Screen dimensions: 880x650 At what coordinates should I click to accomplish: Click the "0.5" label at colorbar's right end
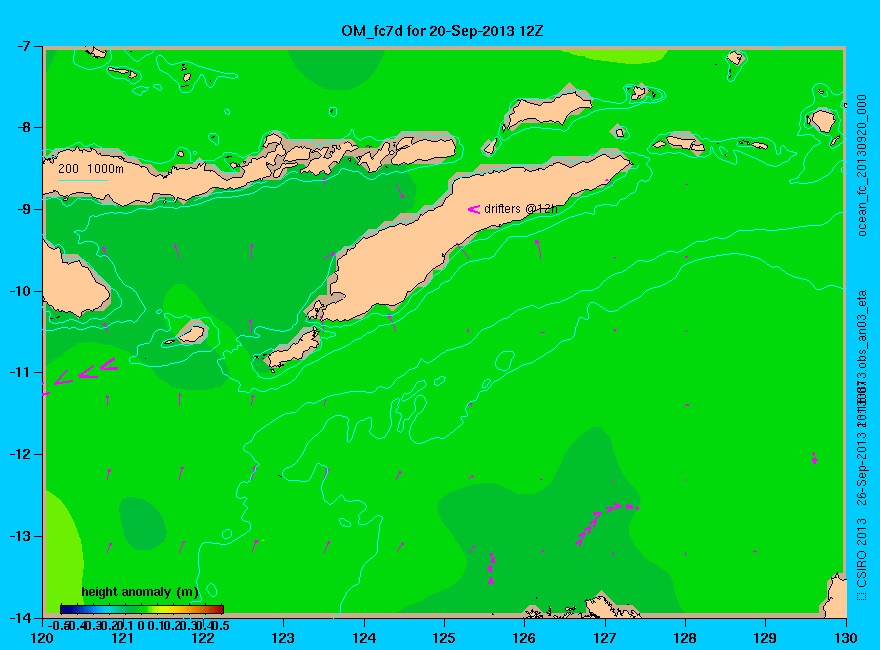pos(221,625)
